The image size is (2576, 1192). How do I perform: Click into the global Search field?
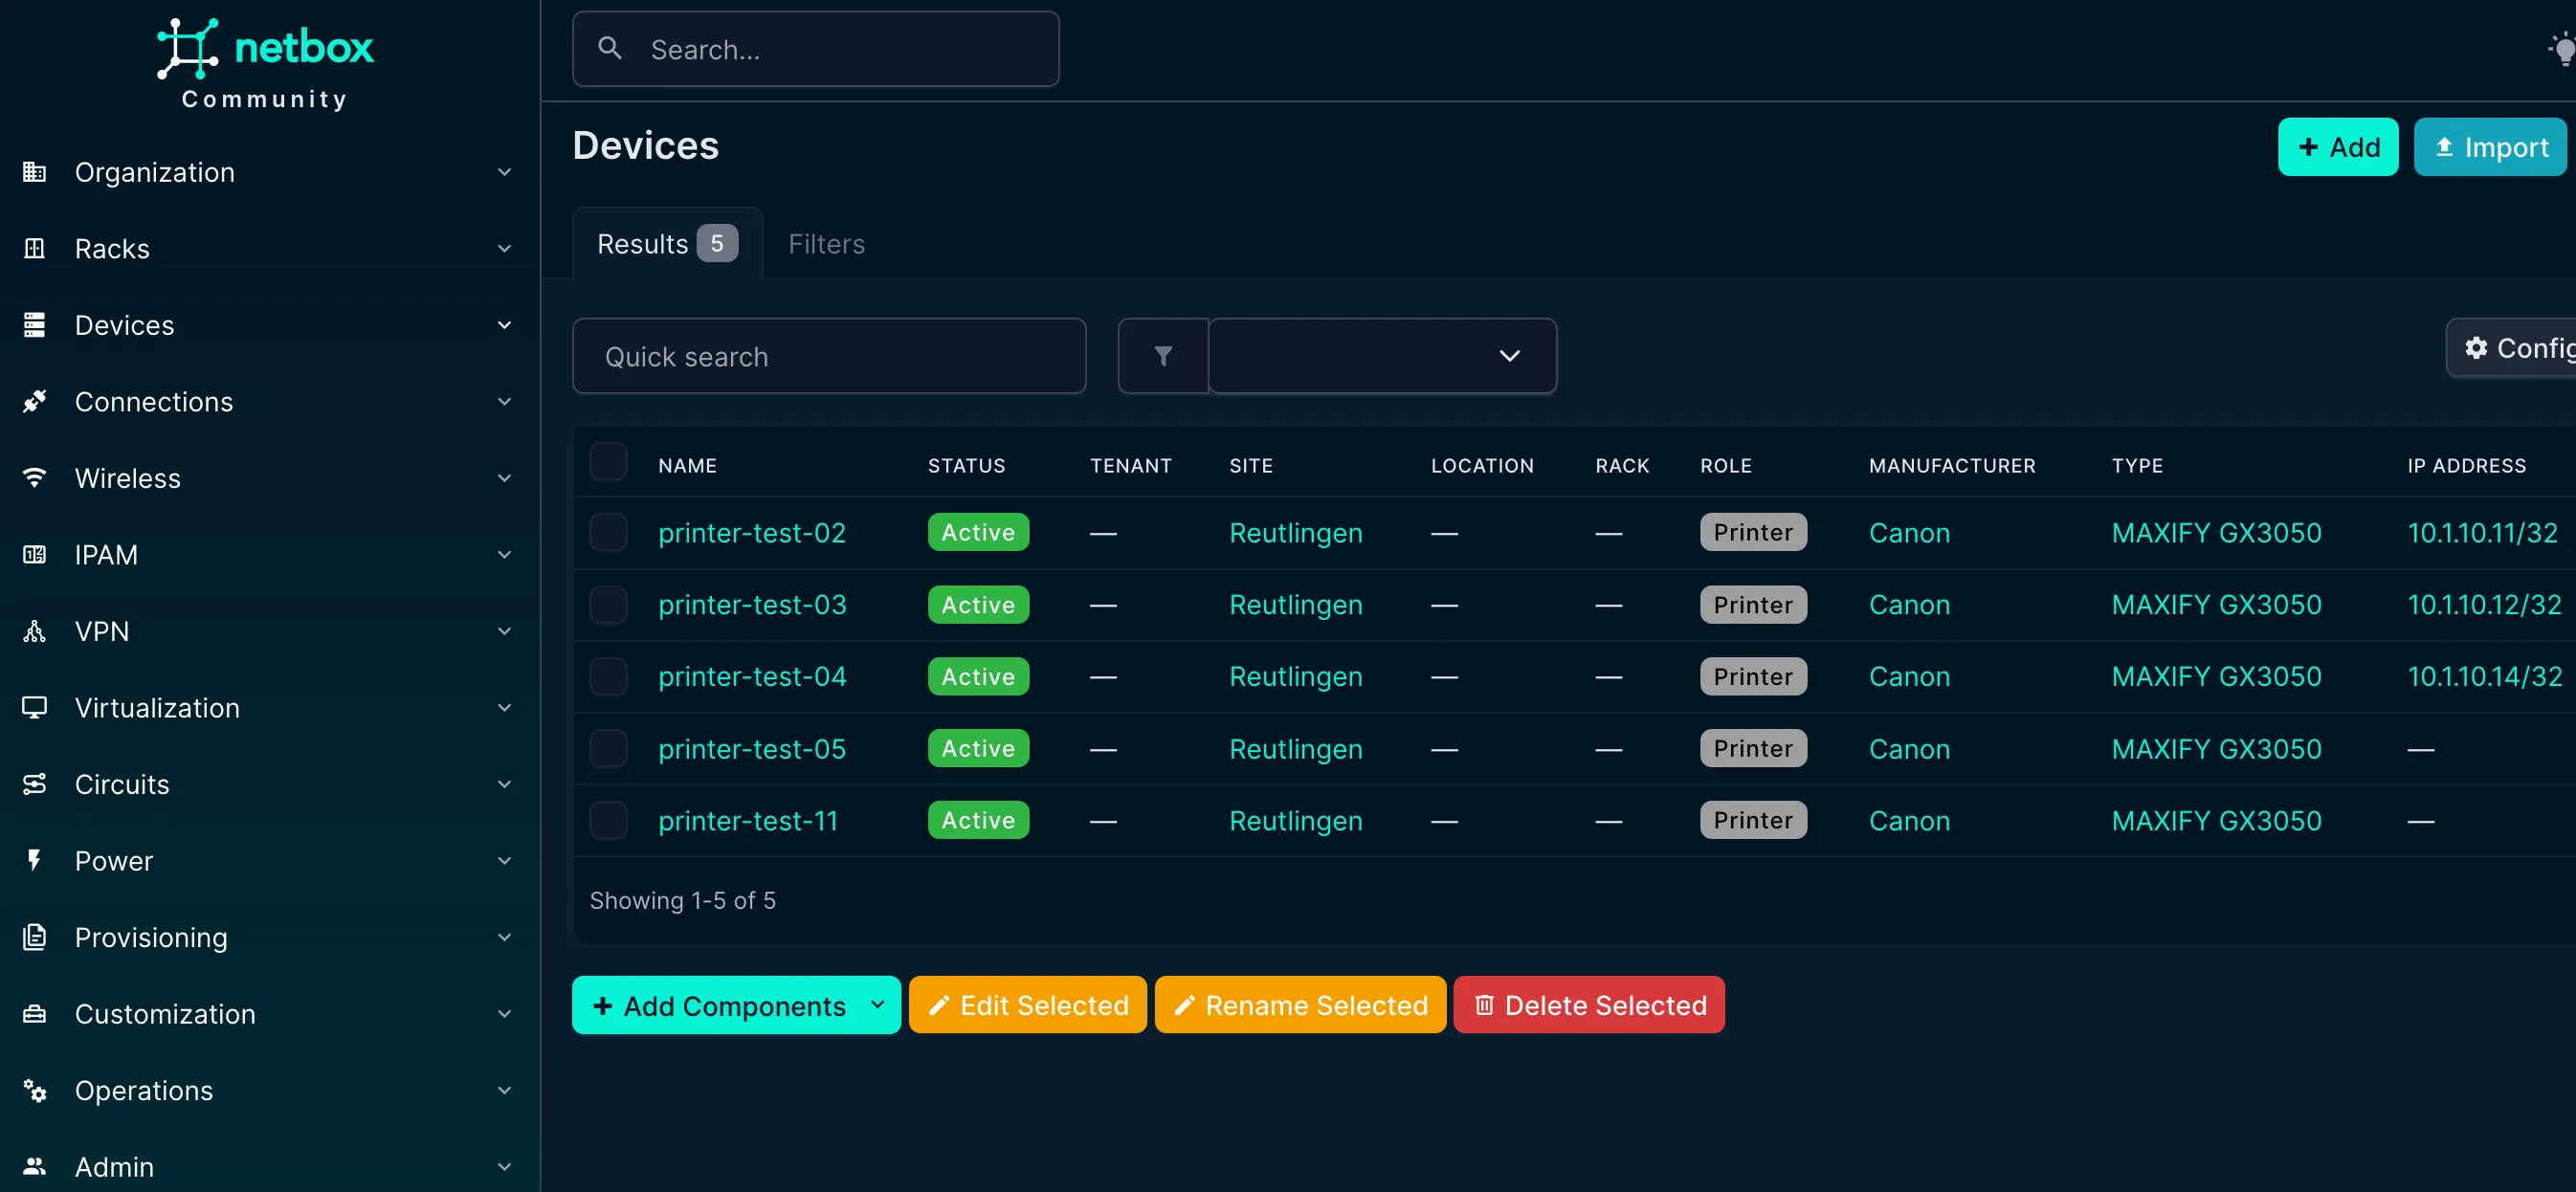pos(815,48)
